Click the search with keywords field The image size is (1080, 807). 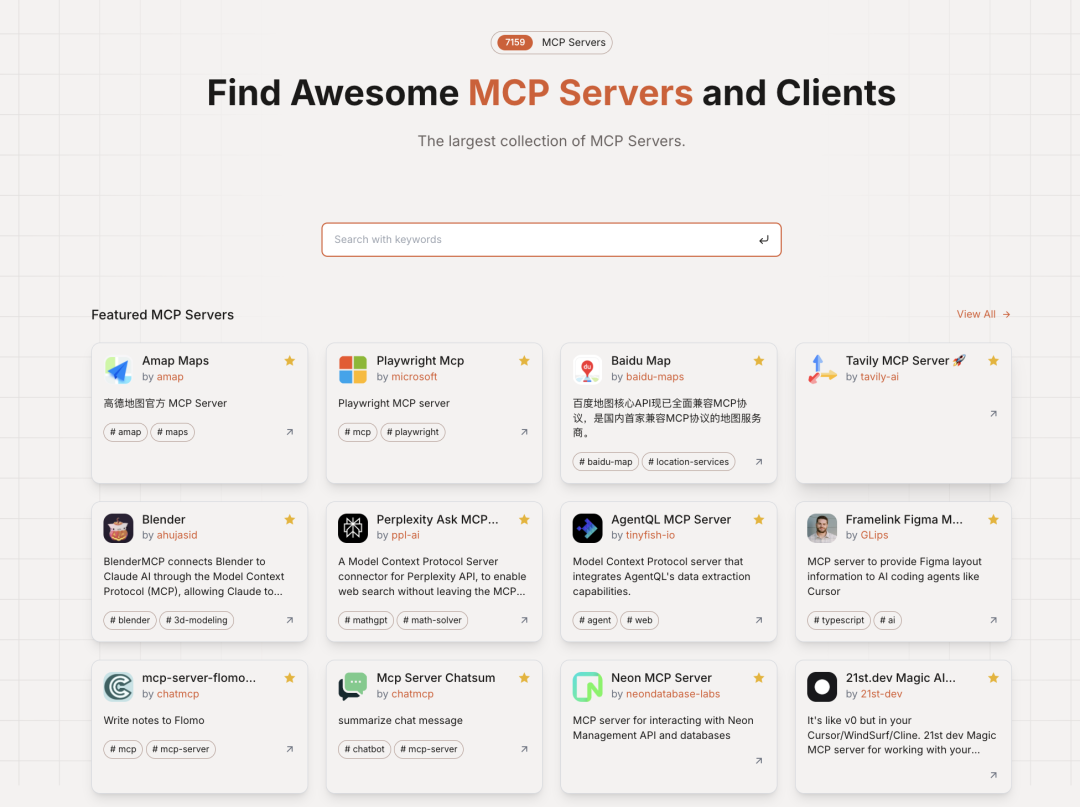(551, 240)
